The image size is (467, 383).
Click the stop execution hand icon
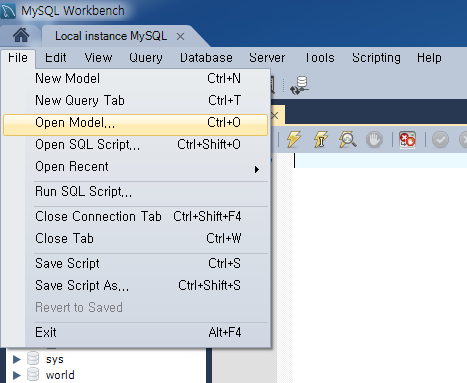[x=374, y=139]
